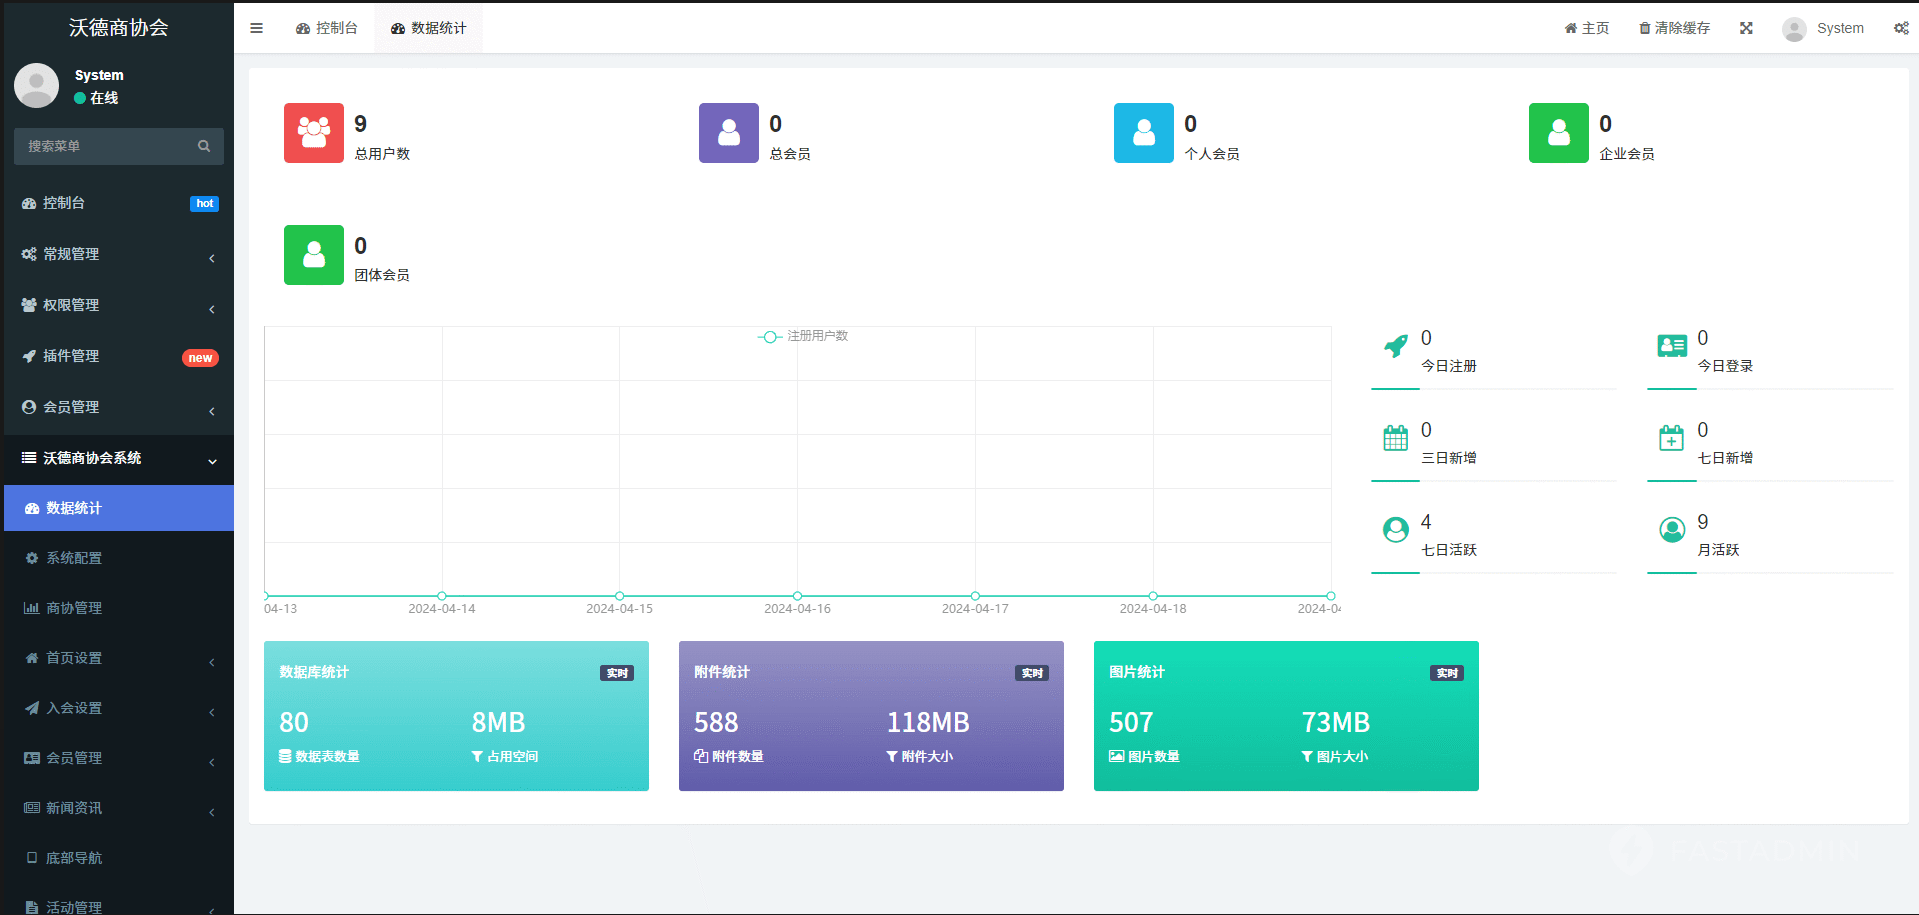The width and height of the screenshot is (1919, 915).
Task: Click search magnifier icon in menu search
Action: (x=204, y=146)
